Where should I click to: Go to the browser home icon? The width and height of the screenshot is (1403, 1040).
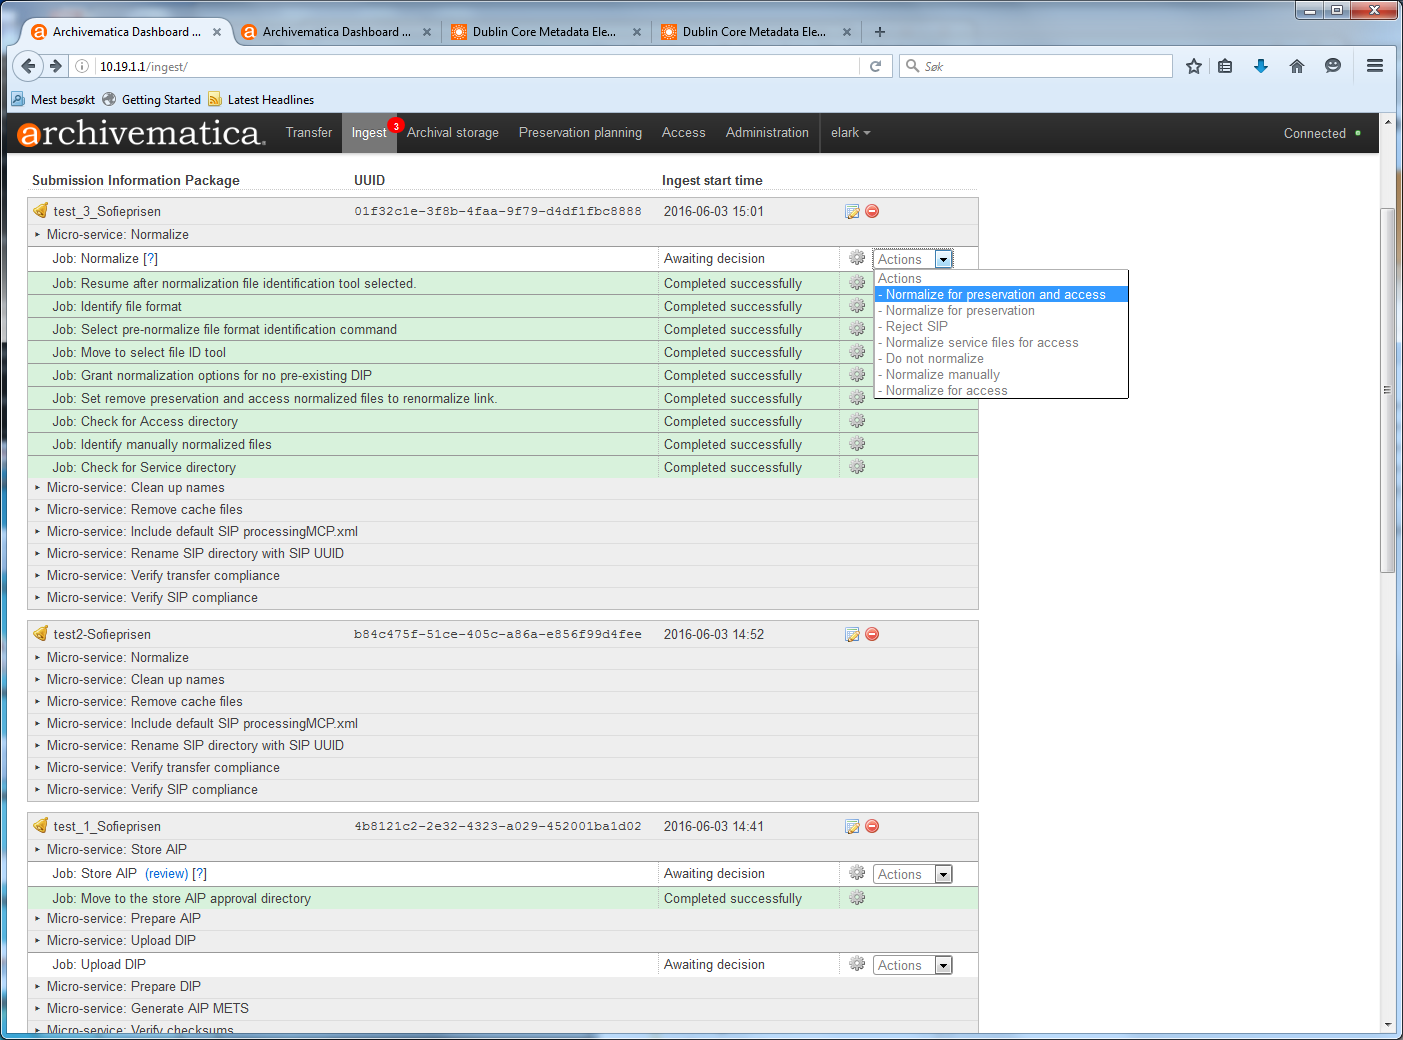pos(1297,66)
